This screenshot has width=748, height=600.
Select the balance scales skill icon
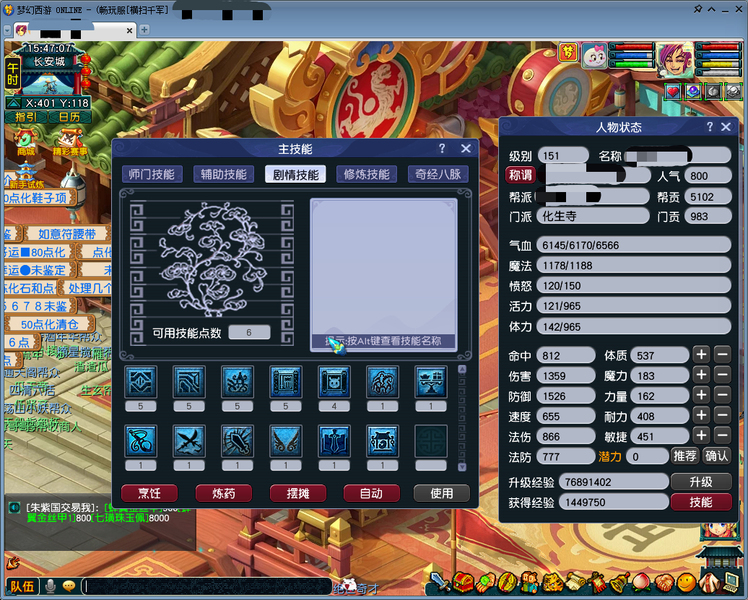coord(431,382)
